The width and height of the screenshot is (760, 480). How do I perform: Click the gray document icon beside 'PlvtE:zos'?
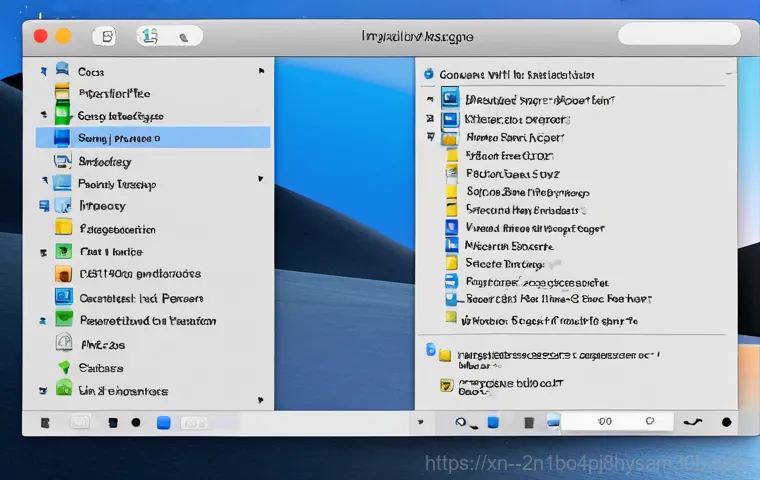click(64, 342)
